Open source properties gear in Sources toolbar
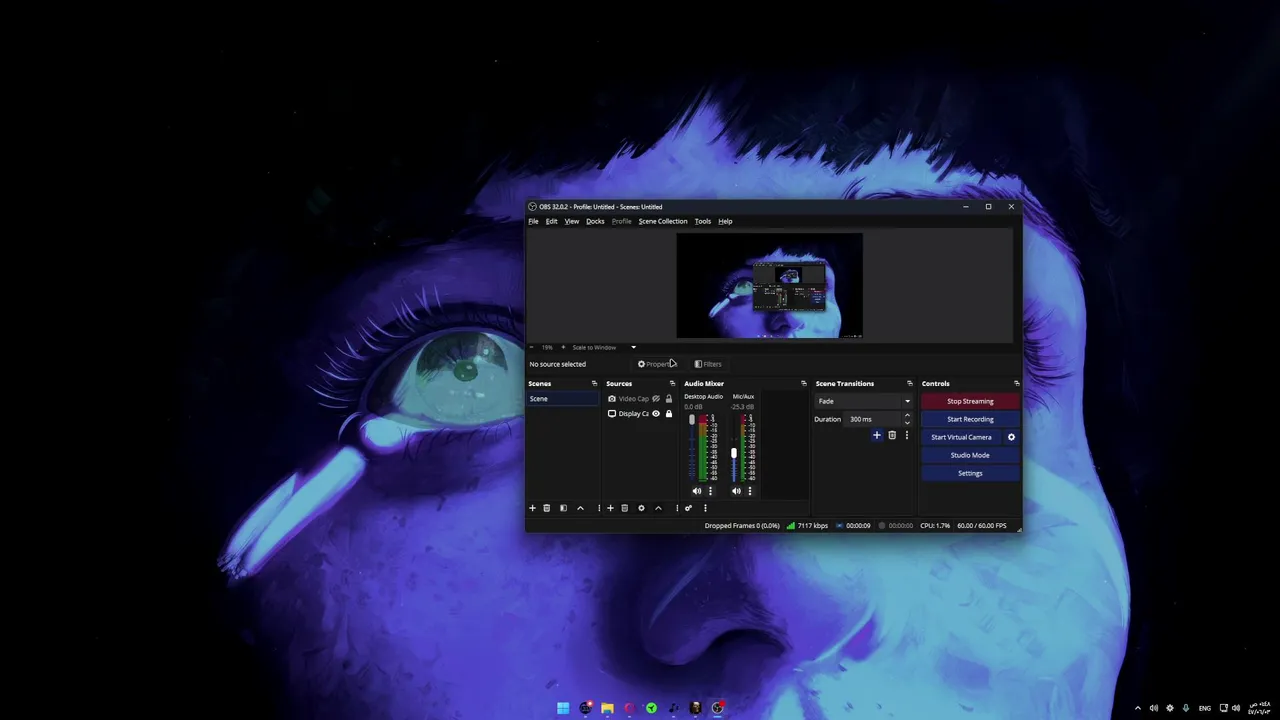Viewport: 1280px width, 720px height. [641, 508]
